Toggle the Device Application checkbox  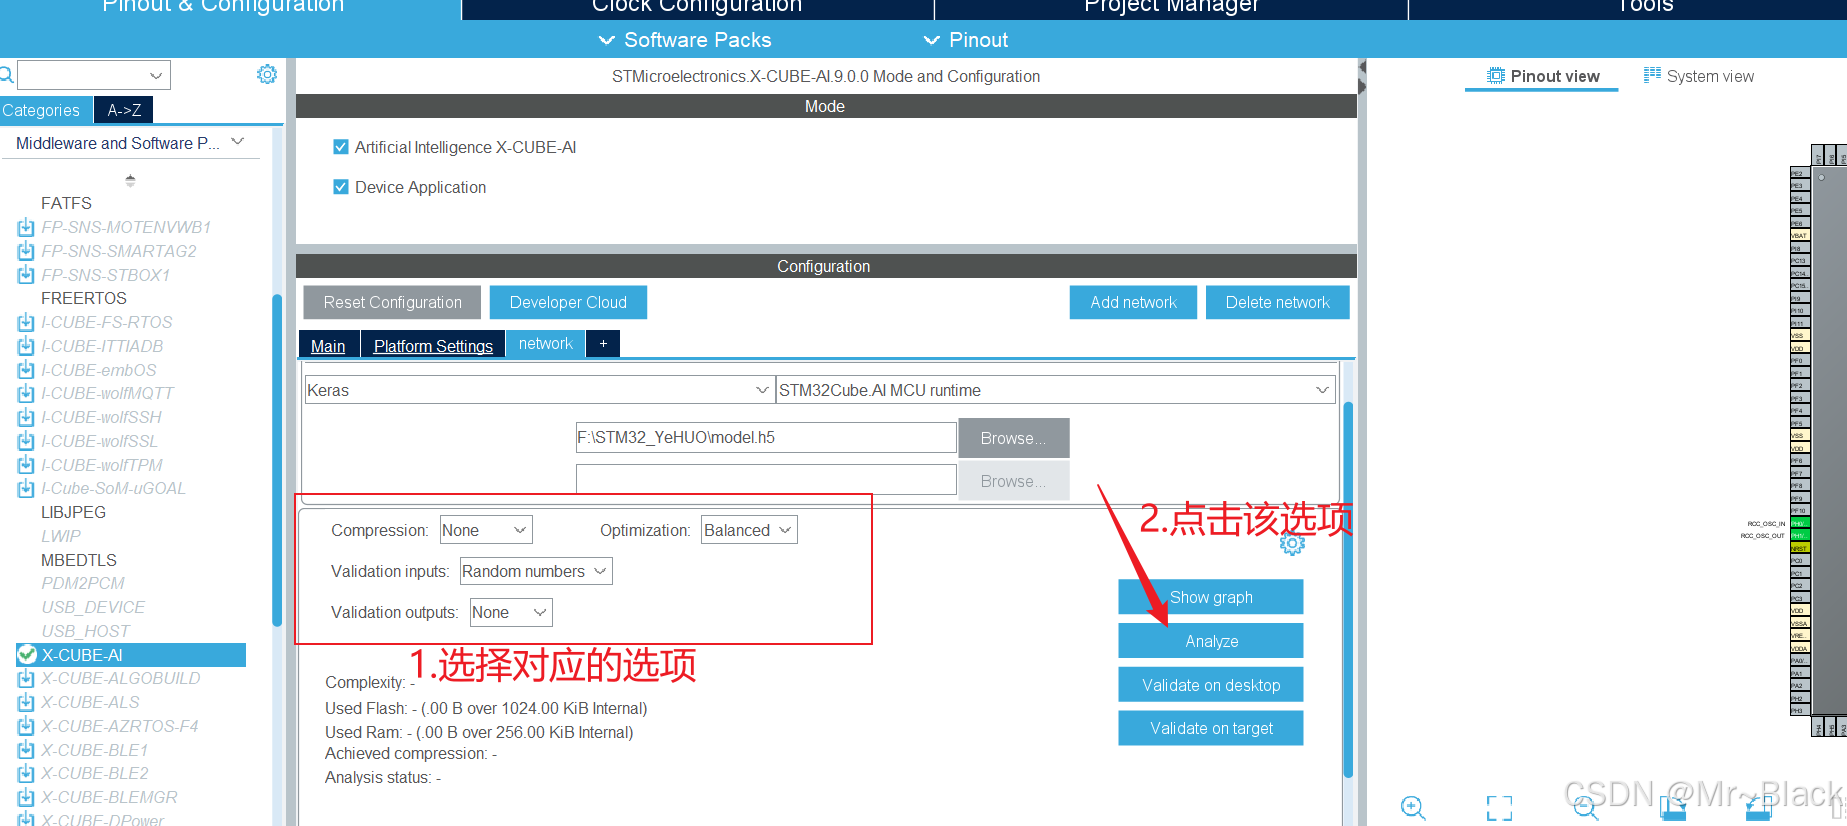pos(341,187)
